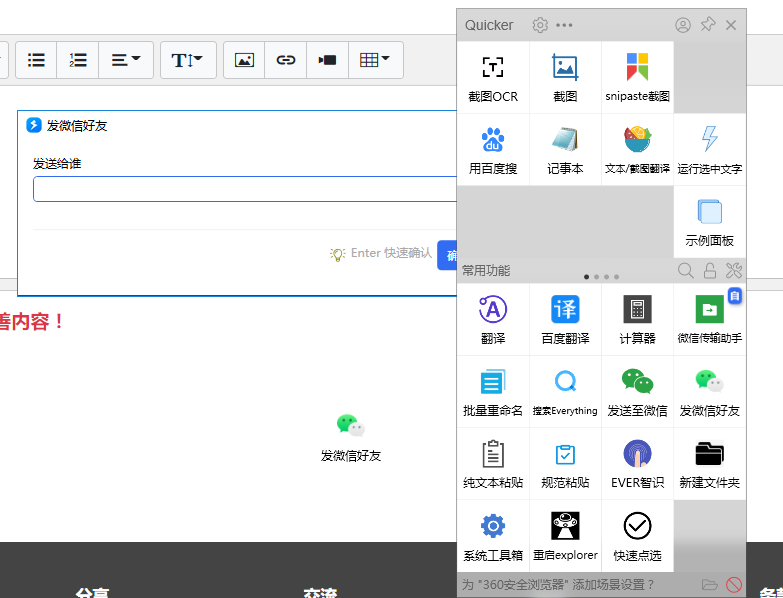Open Quicker more options ellipsis
The image size is (783, 598).
click(564, 25)
